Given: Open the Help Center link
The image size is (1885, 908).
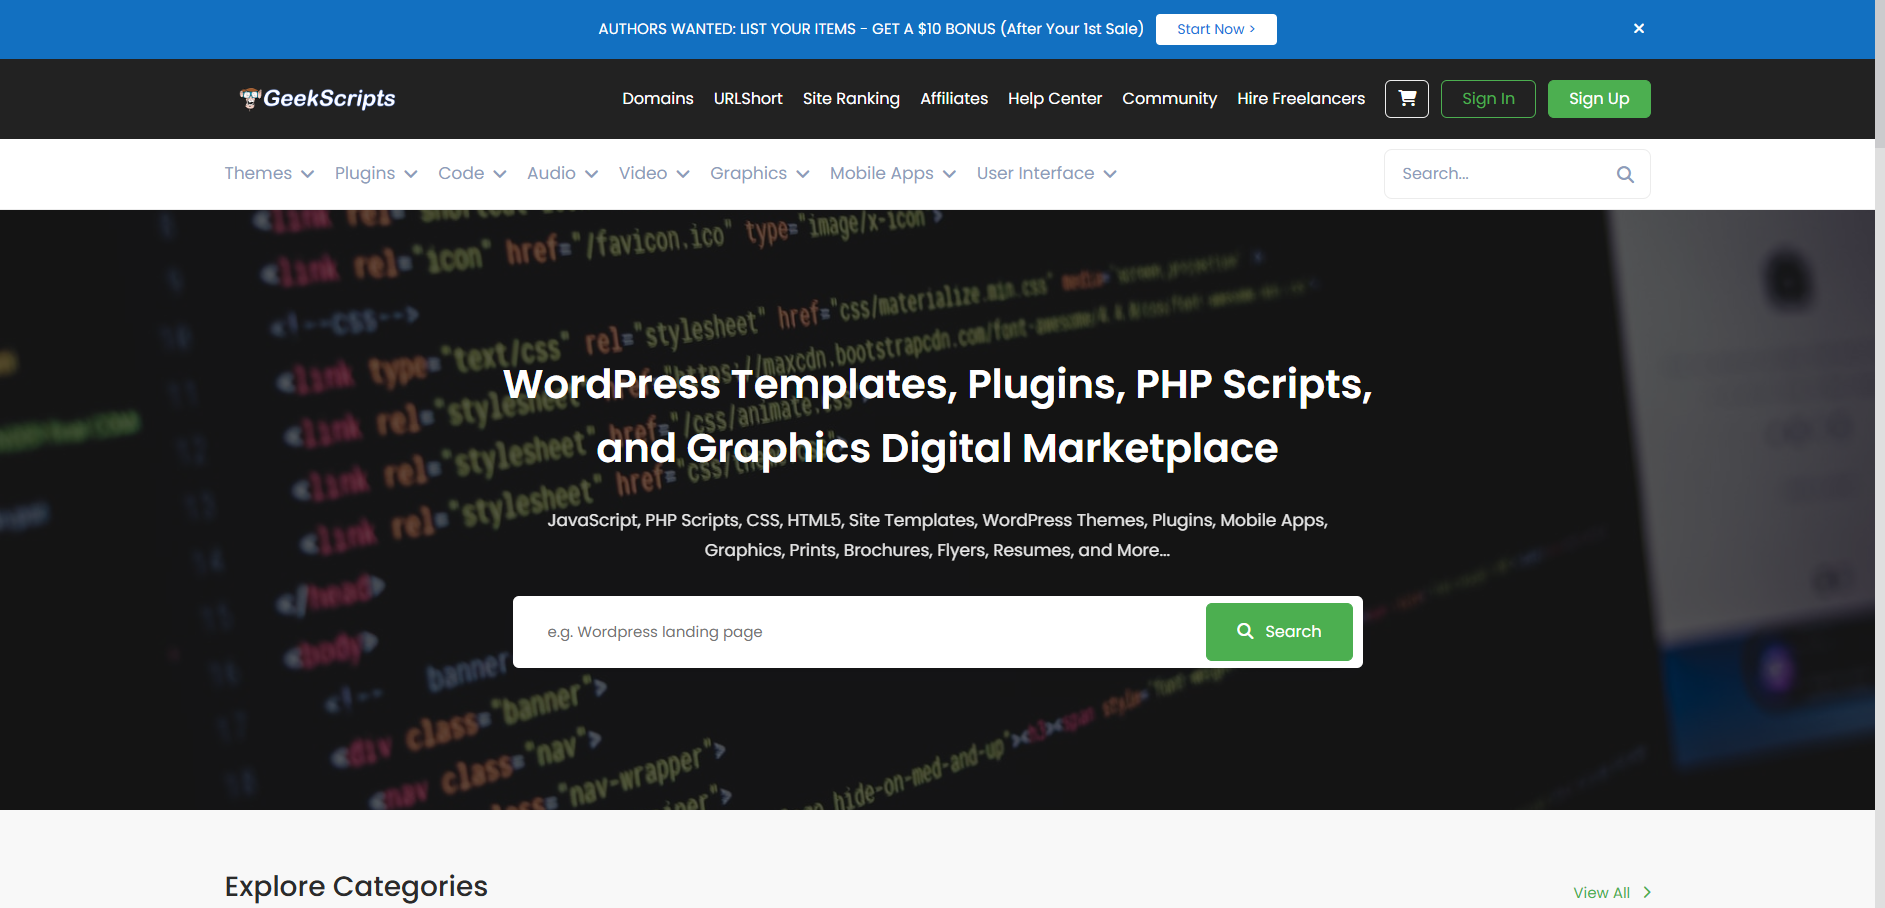Looking at the screenshot, I should pos(1054,99).
